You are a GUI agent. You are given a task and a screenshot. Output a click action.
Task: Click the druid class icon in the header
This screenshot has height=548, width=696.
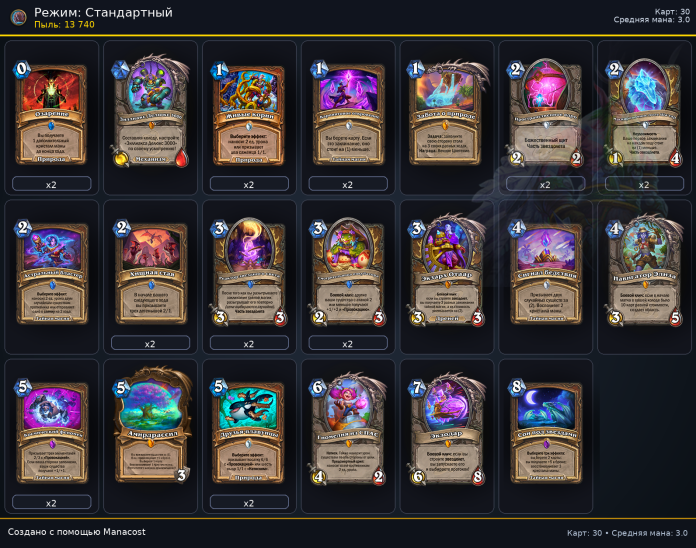pos(18,17)
